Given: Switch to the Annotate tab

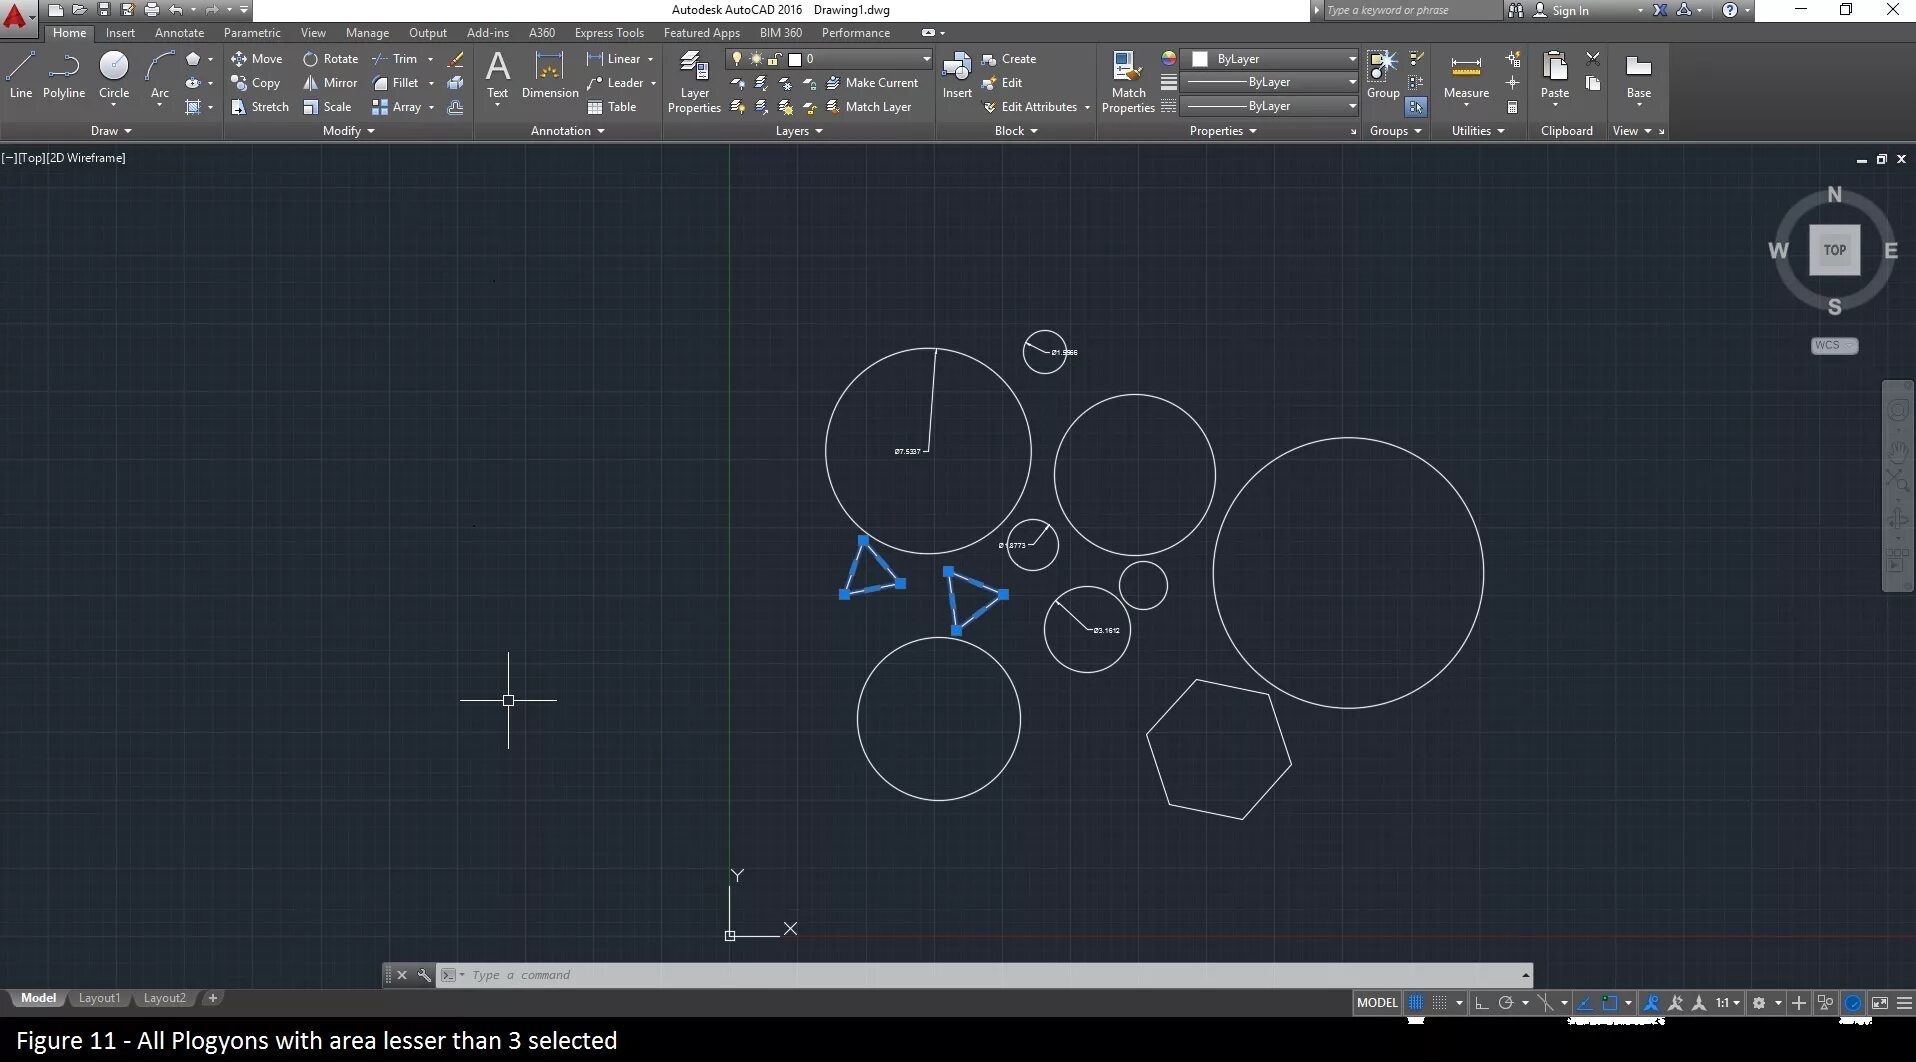Looking at the screenshot, I should (179, 33).
